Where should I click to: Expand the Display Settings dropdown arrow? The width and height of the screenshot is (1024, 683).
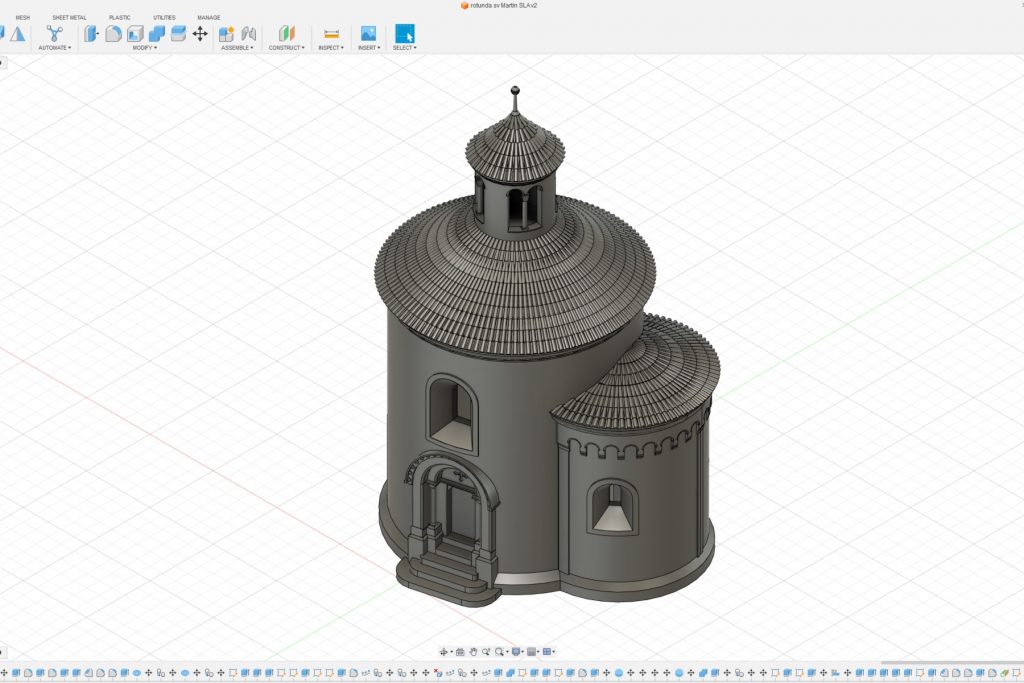click(522, 652)
